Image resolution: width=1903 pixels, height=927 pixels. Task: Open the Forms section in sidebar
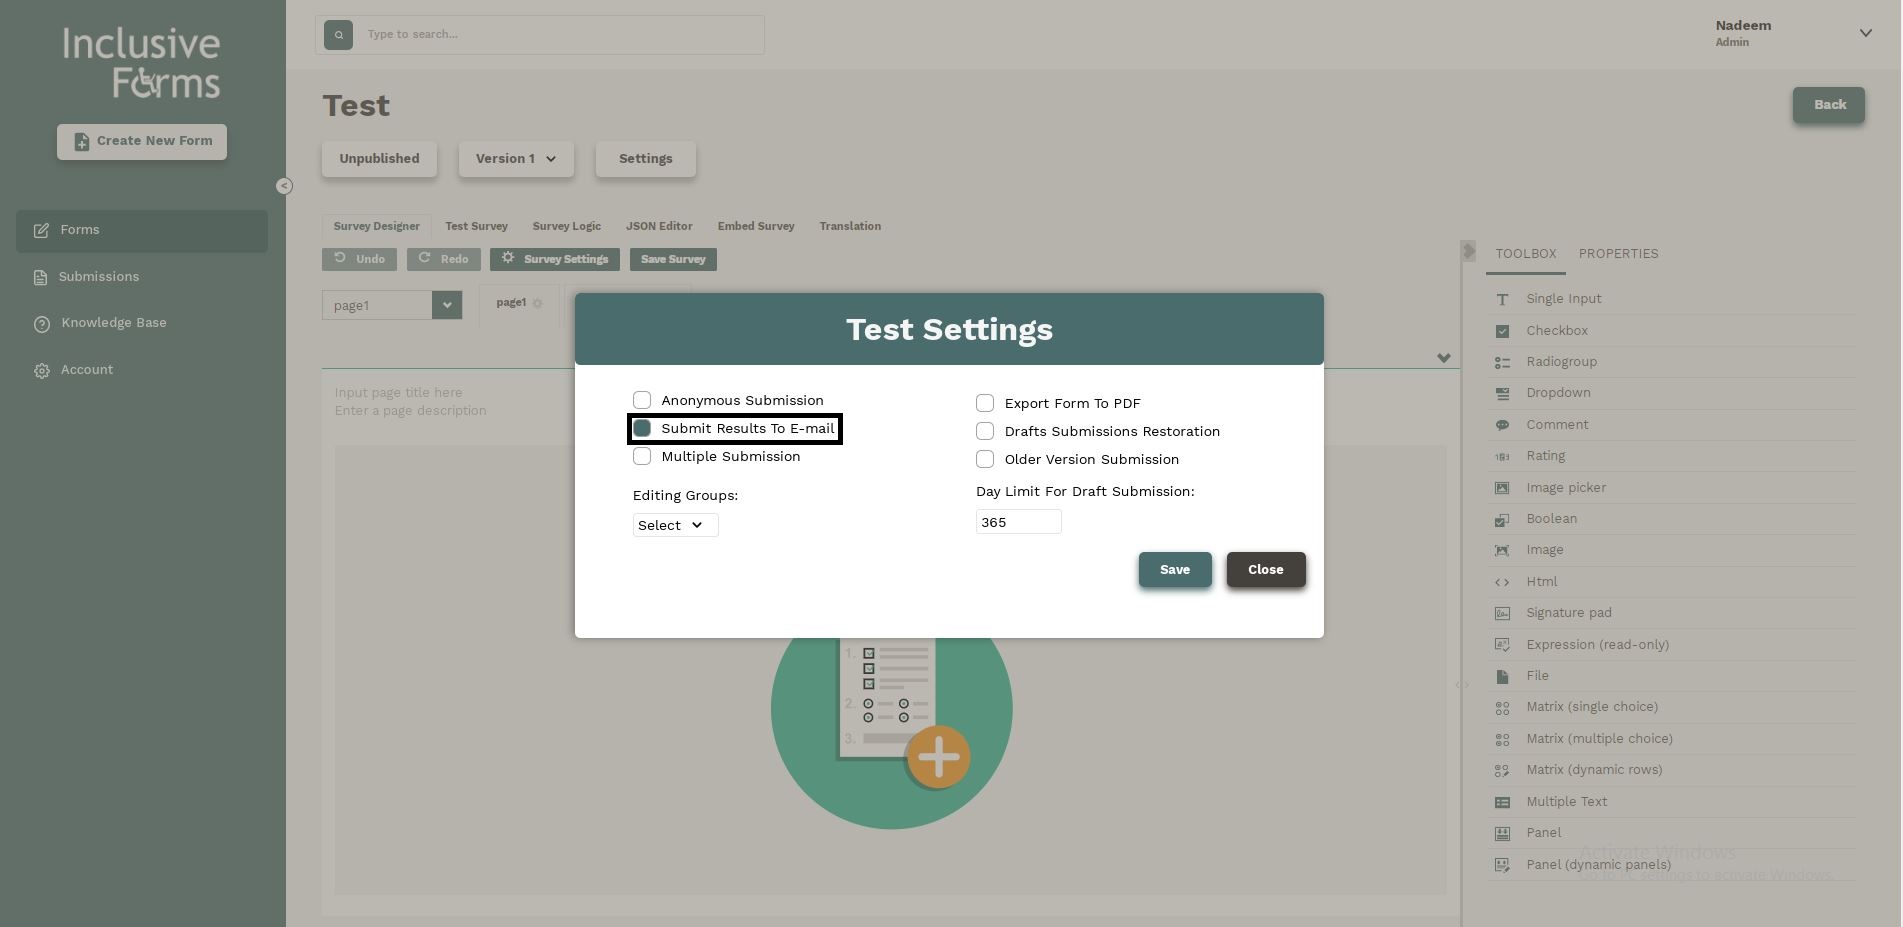click(79, 229)
